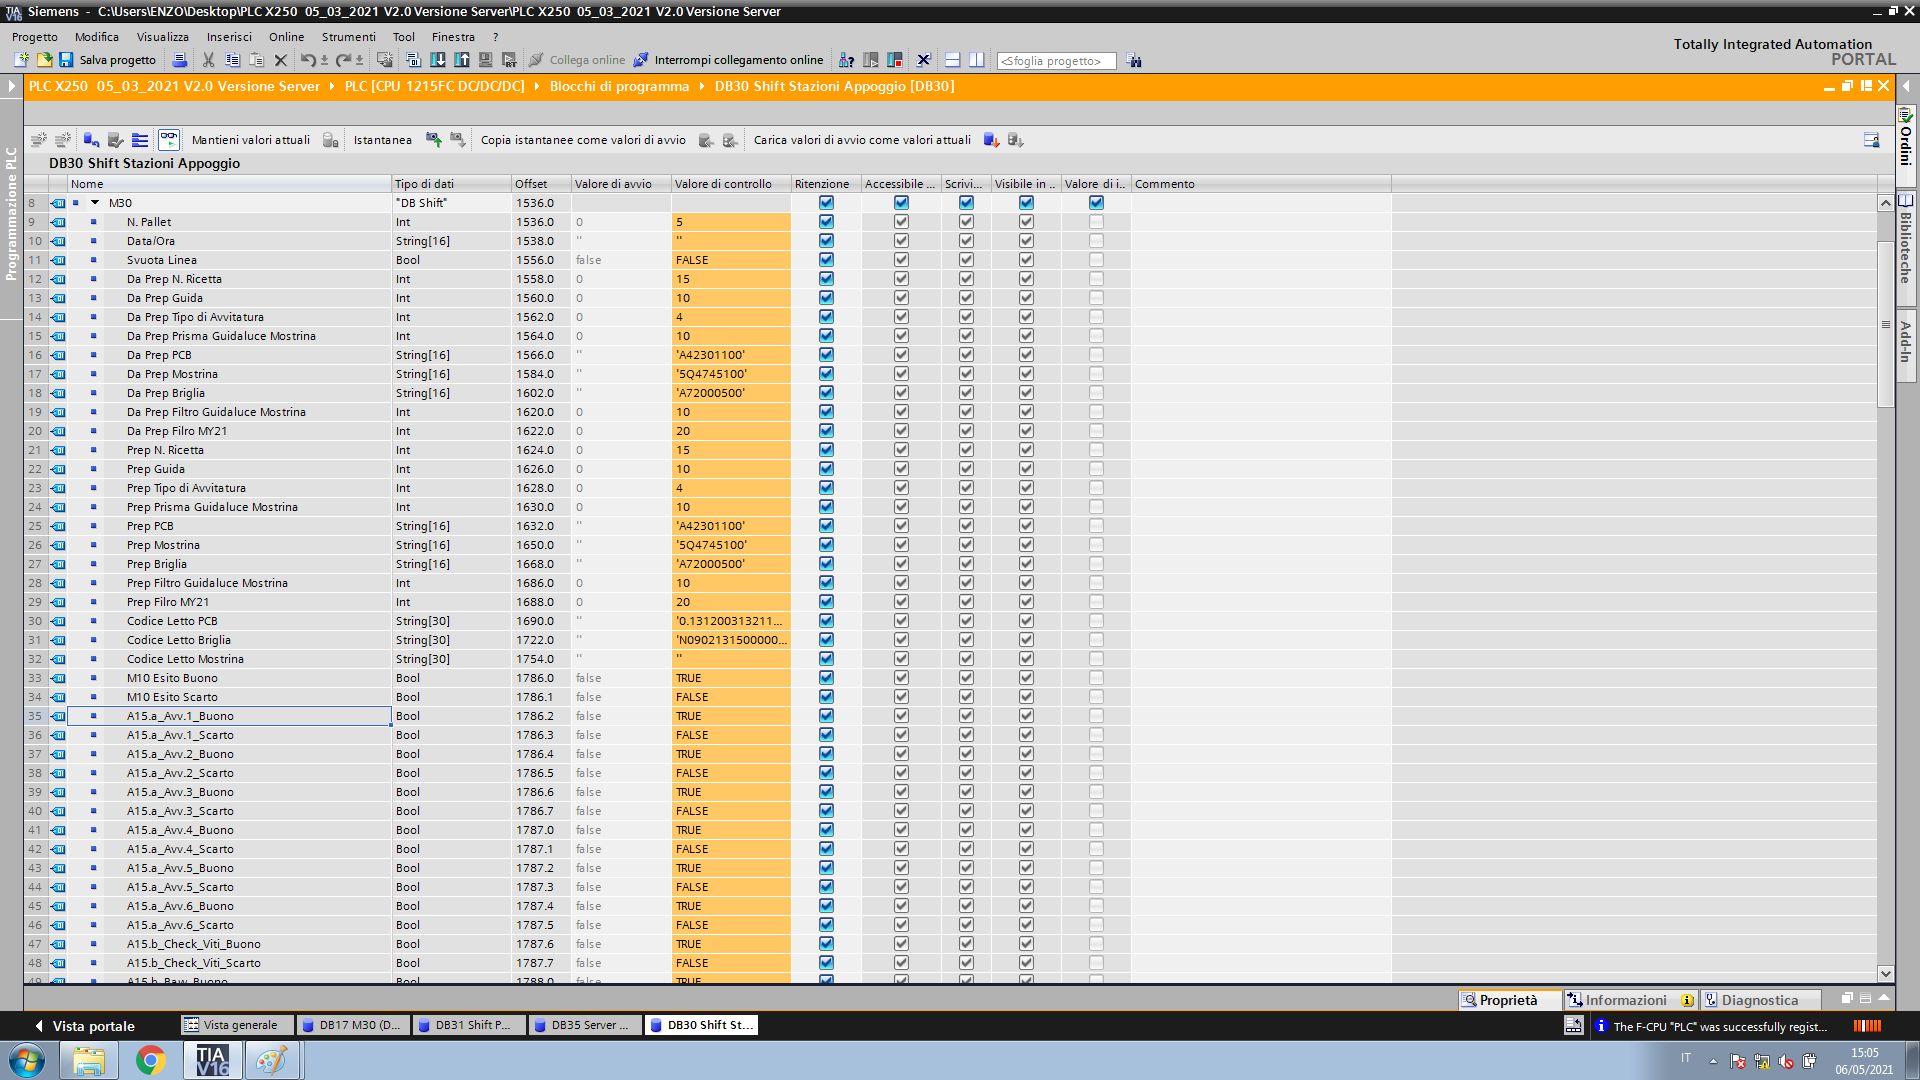
Task: Click the print icon in main toolbar
Action: coord(180,60)
